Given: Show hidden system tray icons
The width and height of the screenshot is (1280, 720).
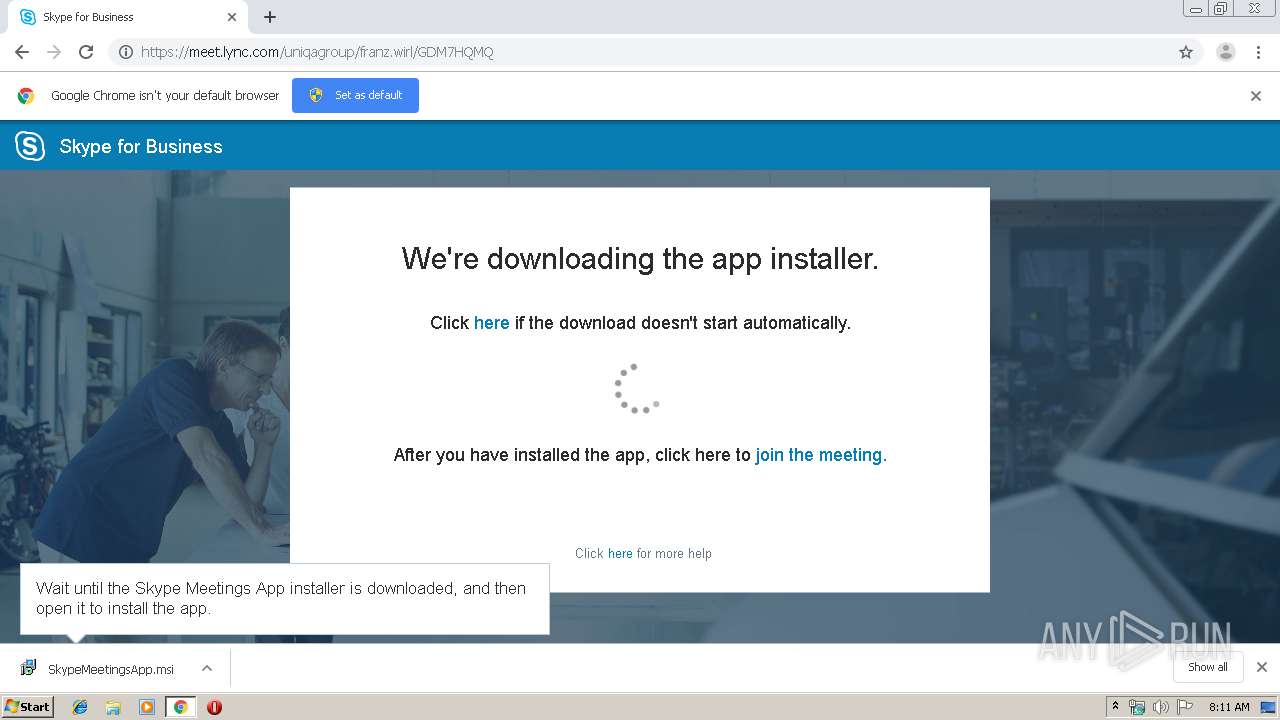Looking at the screenshot, I should 1115,706.
